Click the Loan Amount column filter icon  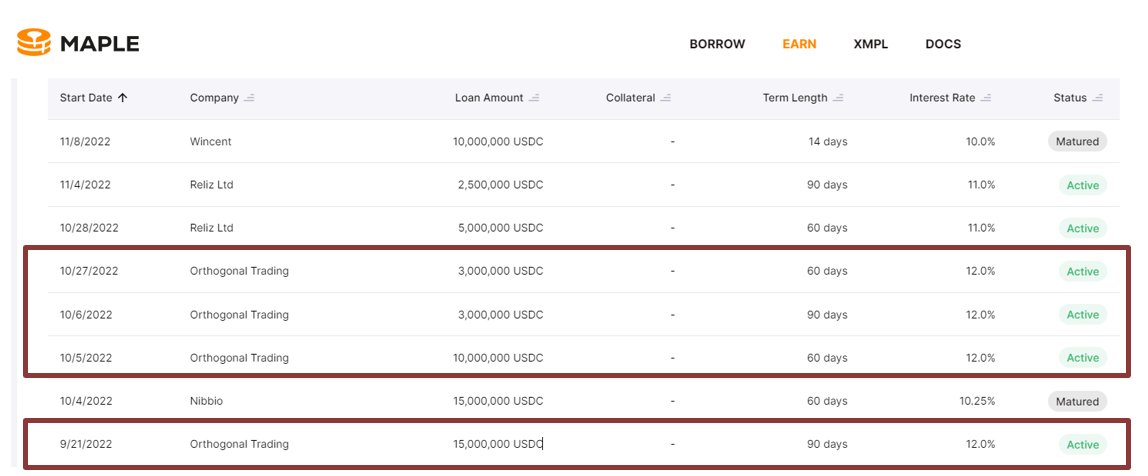pyautogui.click(x=534, y=97)
